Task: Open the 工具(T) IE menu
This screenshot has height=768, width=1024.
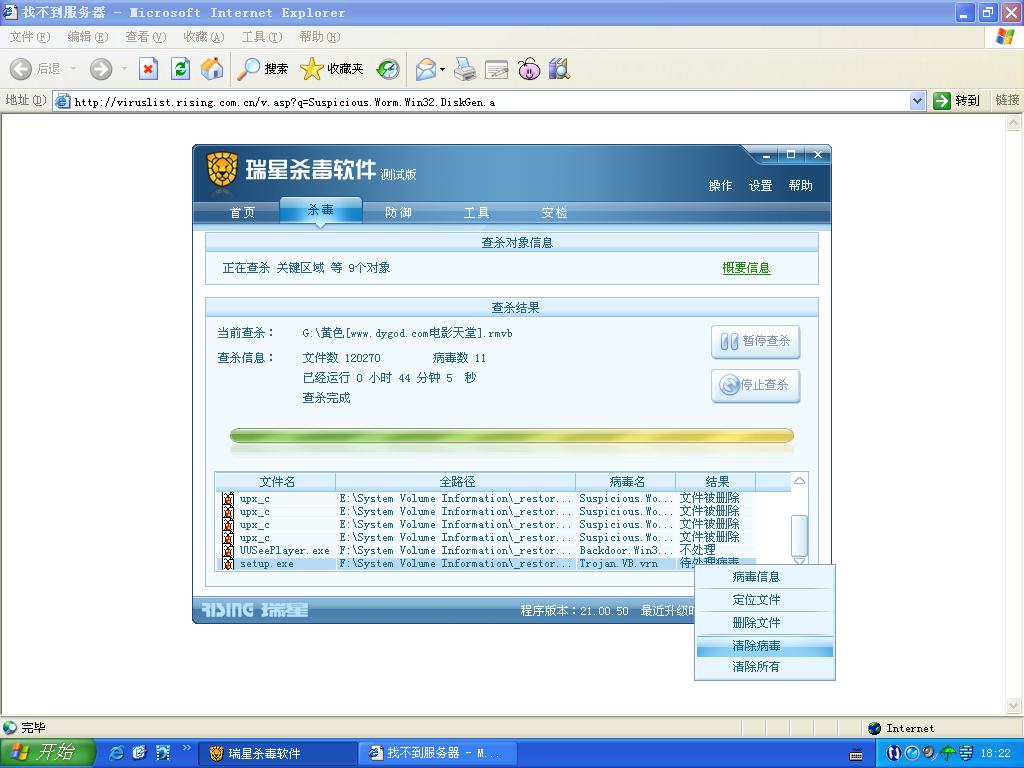Action: [262, 37]
